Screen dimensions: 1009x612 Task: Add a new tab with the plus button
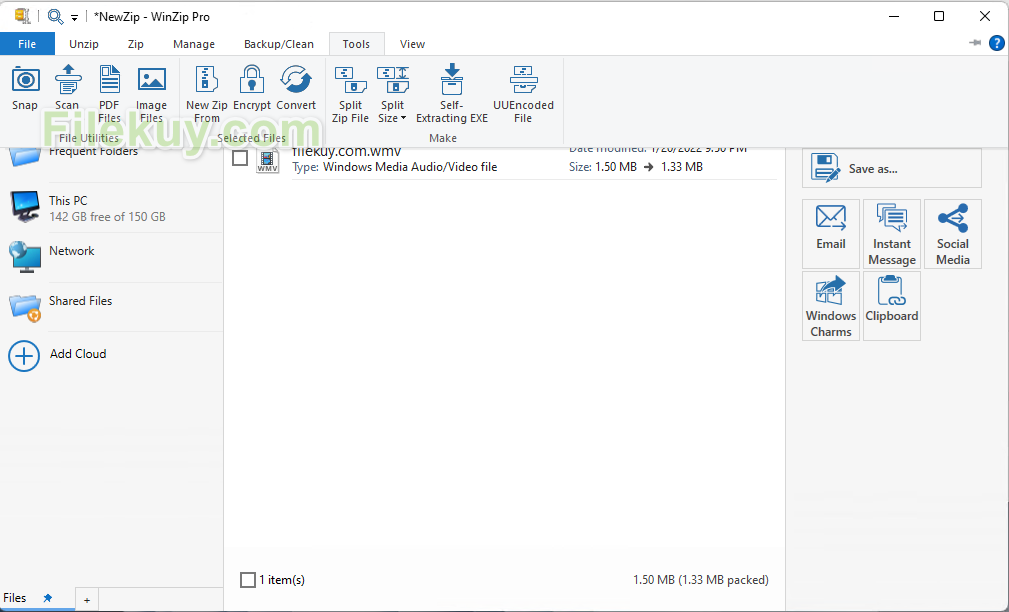point(87,600)
